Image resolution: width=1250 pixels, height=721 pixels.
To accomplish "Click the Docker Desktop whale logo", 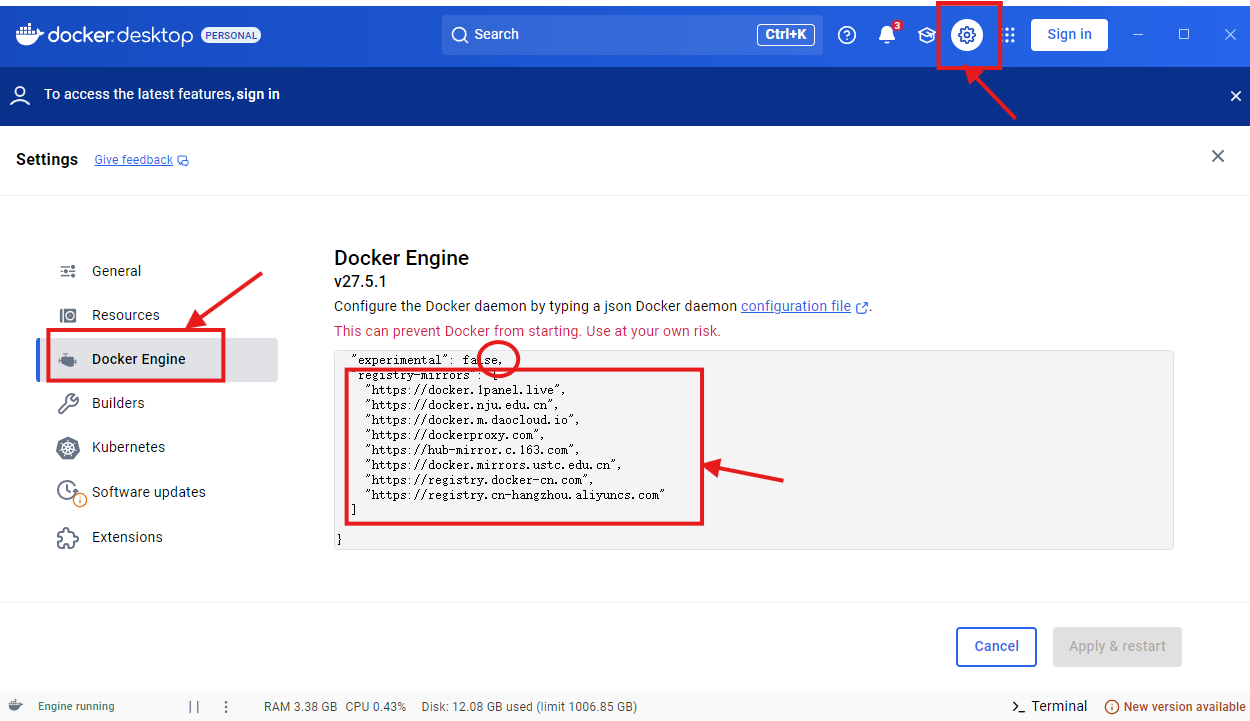I will pyautogui.click(x=28, y=34).
